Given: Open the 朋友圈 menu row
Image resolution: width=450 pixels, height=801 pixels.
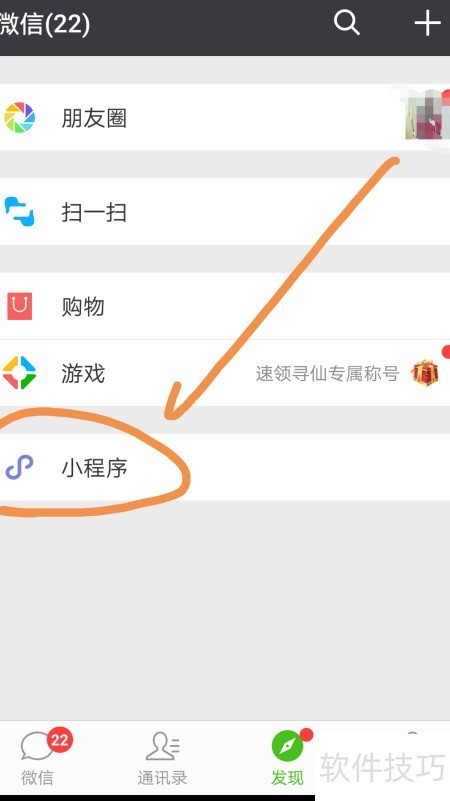Looking at the screenshot, I should pos(225,117).
